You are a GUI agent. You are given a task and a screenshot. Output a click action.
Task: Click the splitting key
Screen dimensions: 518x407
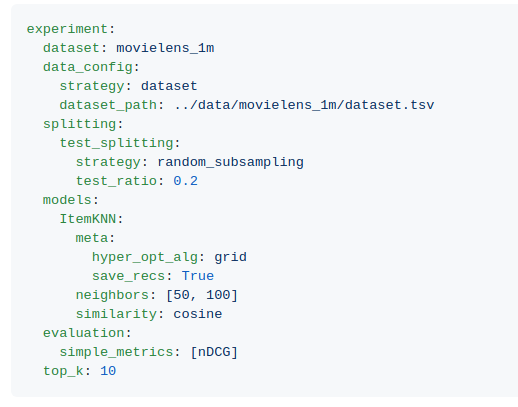tap(80, 124)
